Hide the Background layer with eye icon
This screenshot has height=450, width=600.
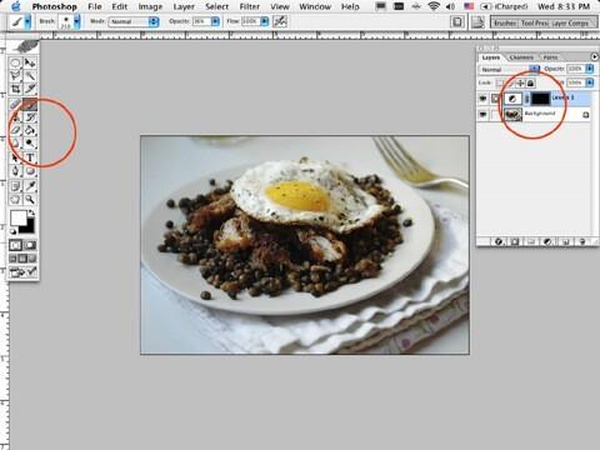coord(485,116)
